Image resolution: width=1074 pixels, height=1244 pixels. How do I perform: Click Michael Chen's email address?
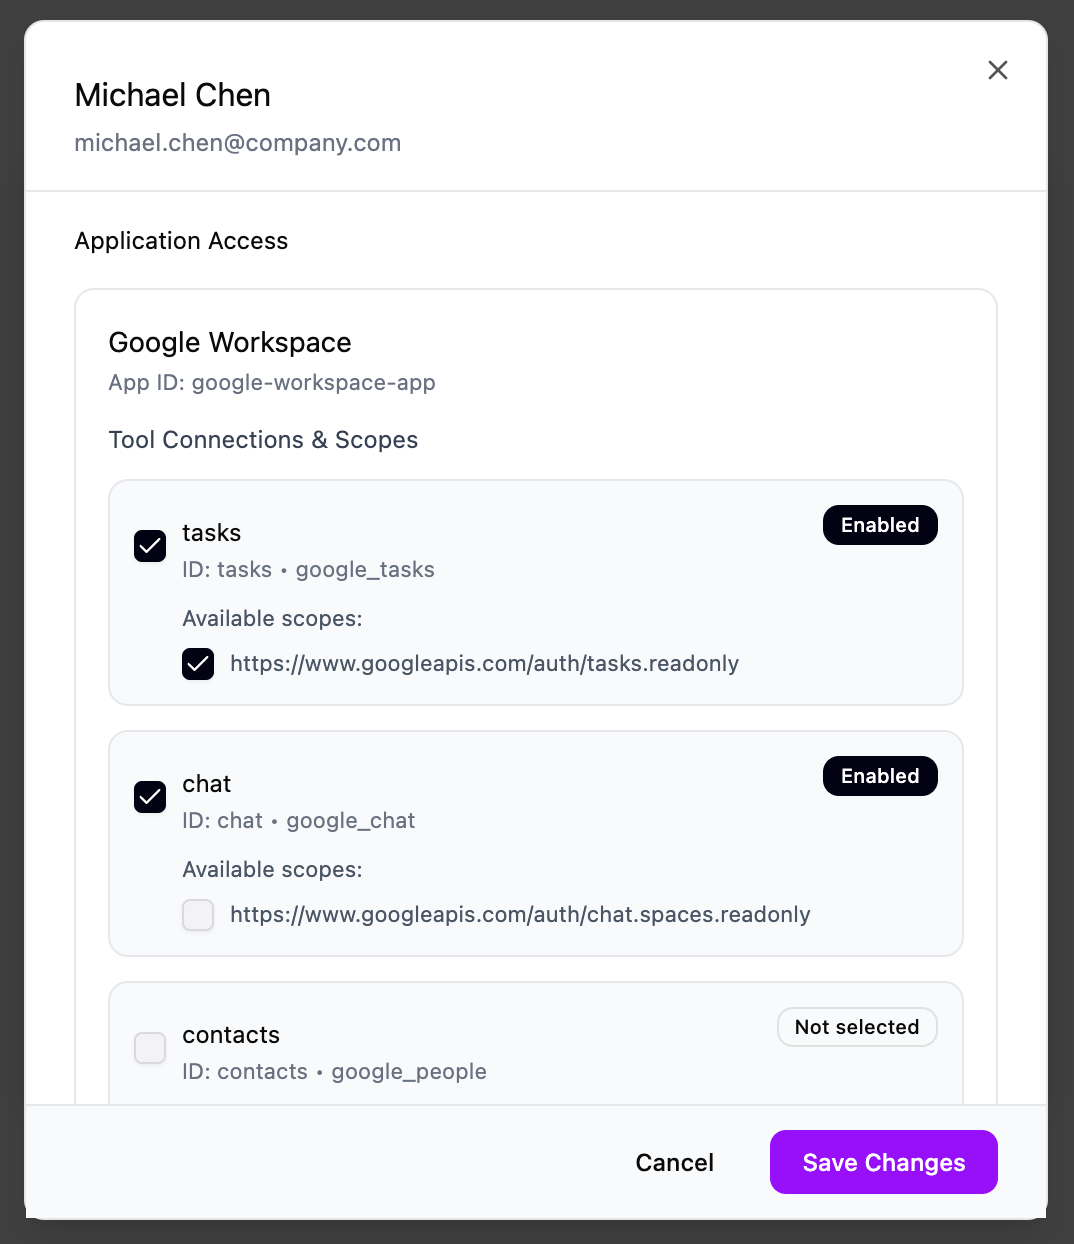(238, 143)
